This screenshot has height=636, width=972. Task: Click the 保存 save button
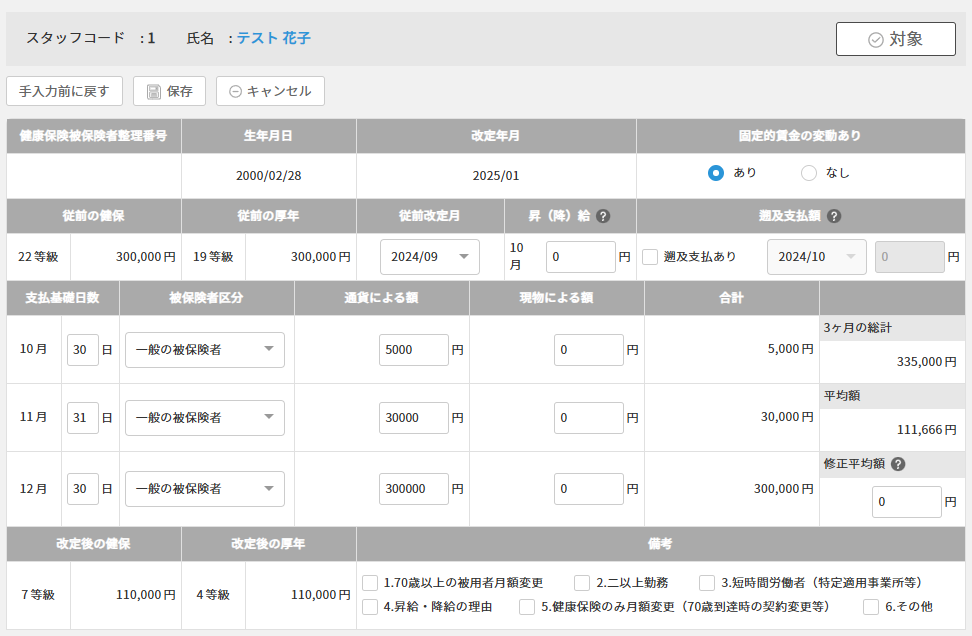(x=169, y=91)
